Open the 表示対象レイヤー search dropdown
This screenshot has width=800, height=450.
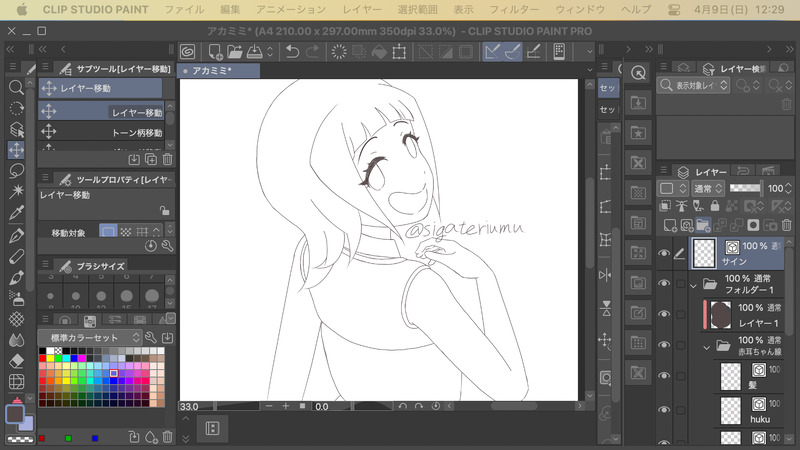[693, 85]
